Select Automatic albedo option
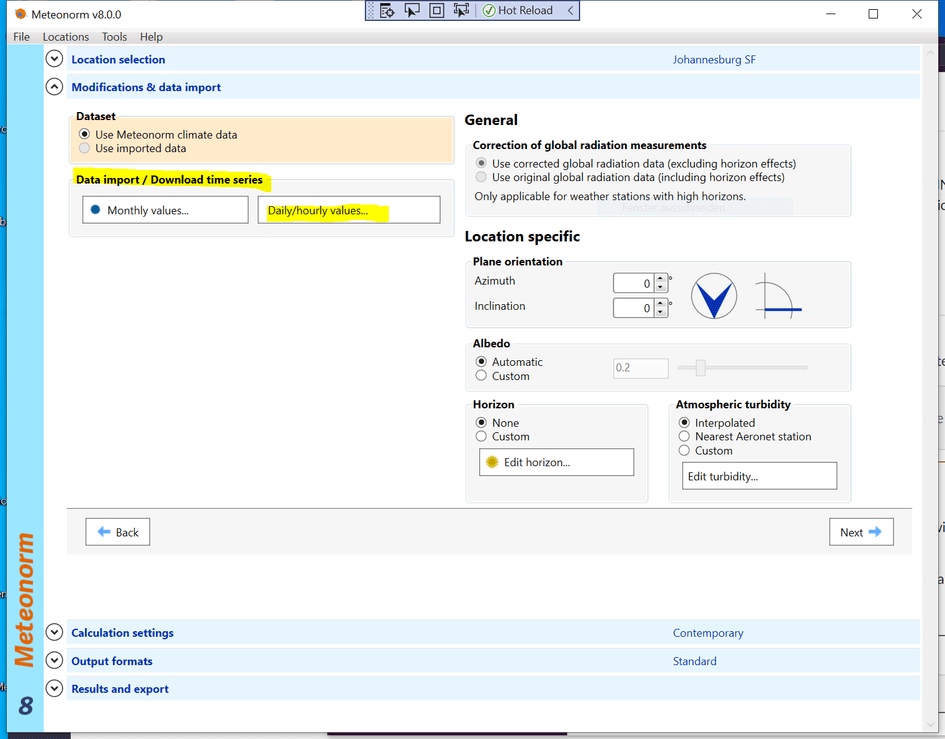945x739 pixels. pos(481,362)
